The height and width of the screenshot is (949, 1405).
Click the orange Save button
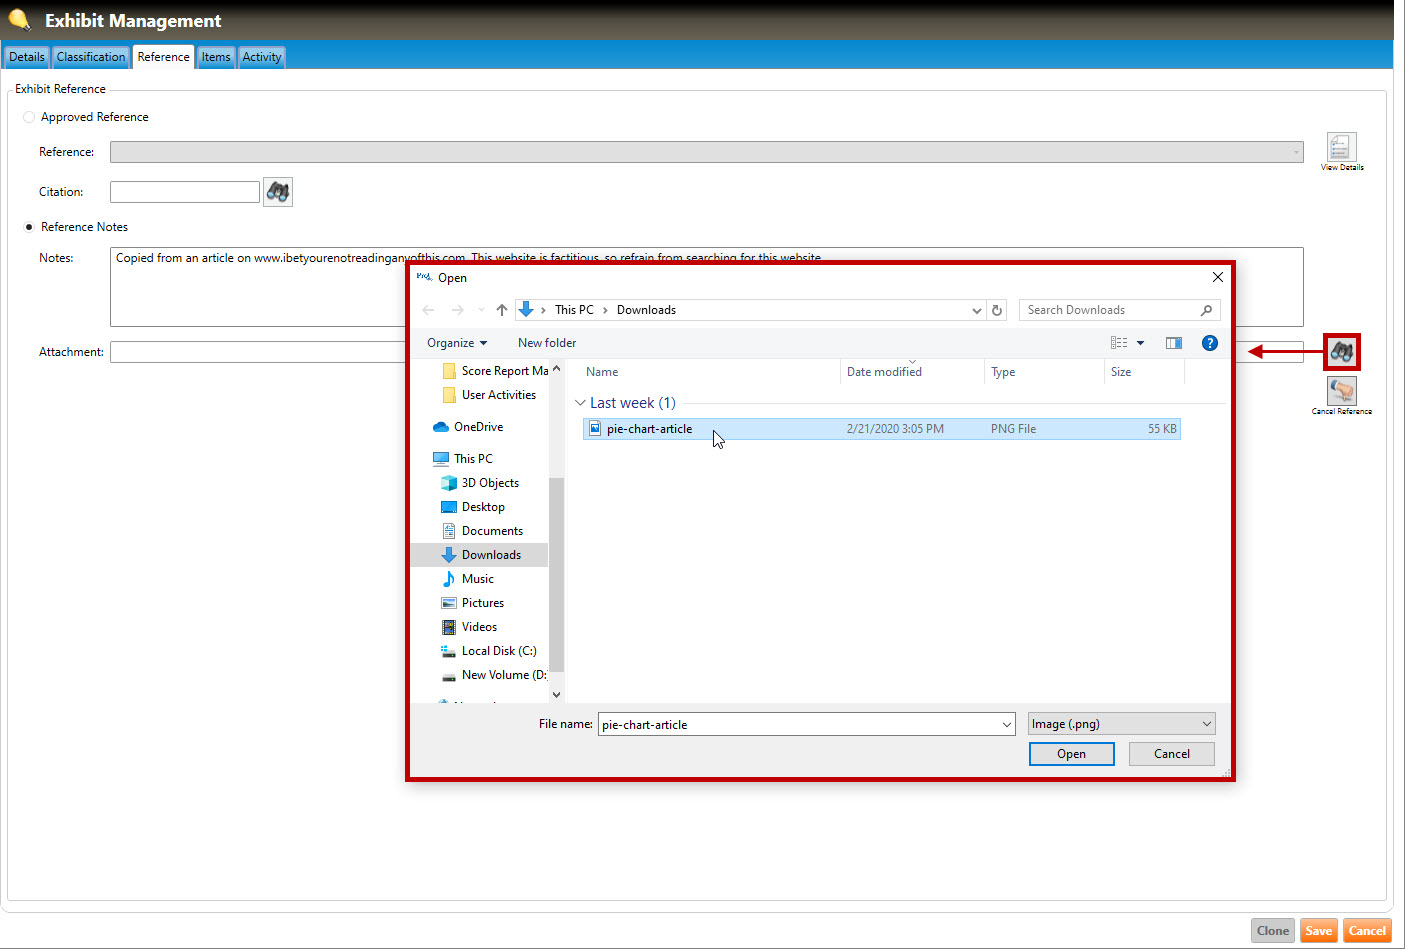pos(1318,931)
